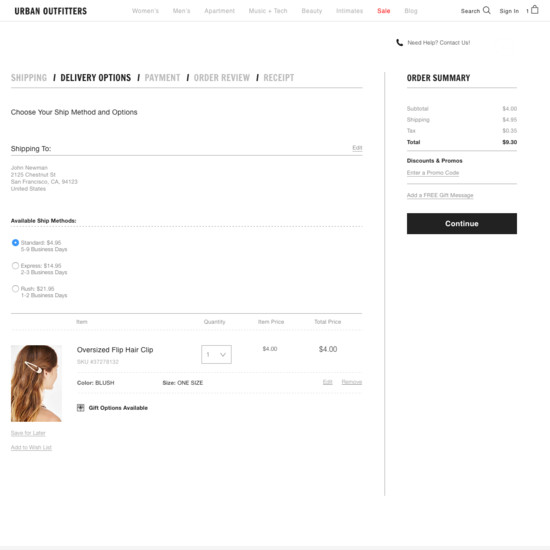Open the quantity dropdown for hair clip
This screenshot has height=550, width=550.
pos(216,354)
